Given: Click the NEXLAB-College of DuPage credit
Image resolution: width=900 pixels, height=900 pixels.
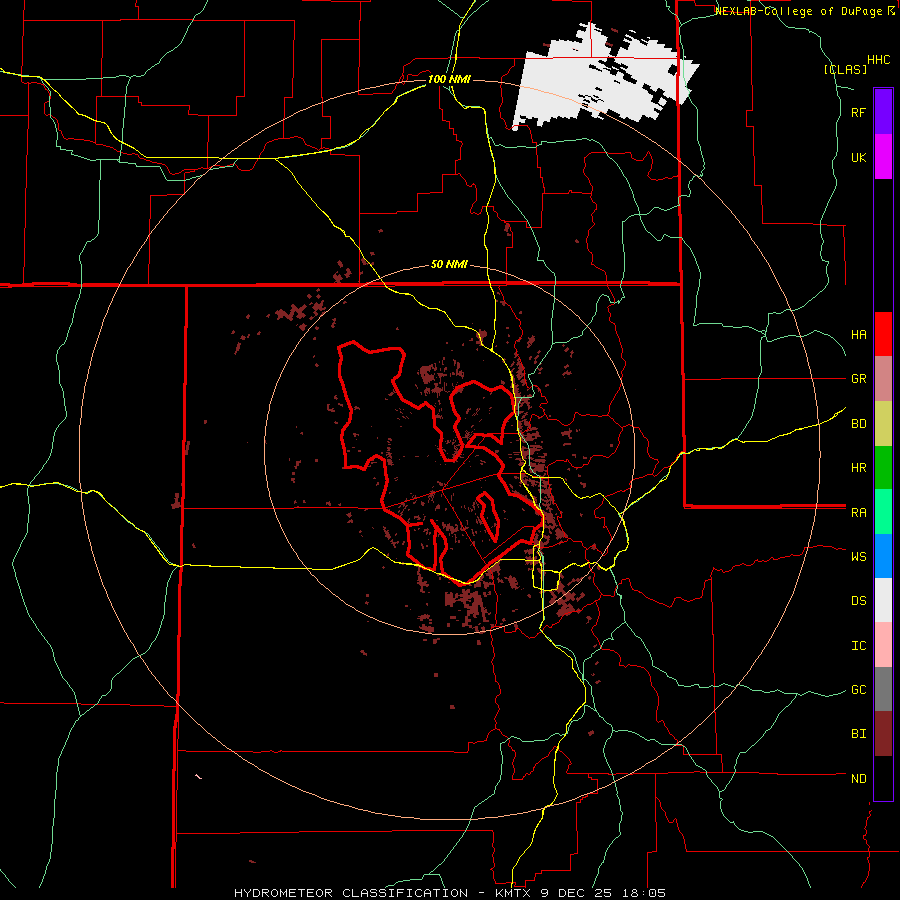Looking at the screenshot, I should tap(804, 11).
